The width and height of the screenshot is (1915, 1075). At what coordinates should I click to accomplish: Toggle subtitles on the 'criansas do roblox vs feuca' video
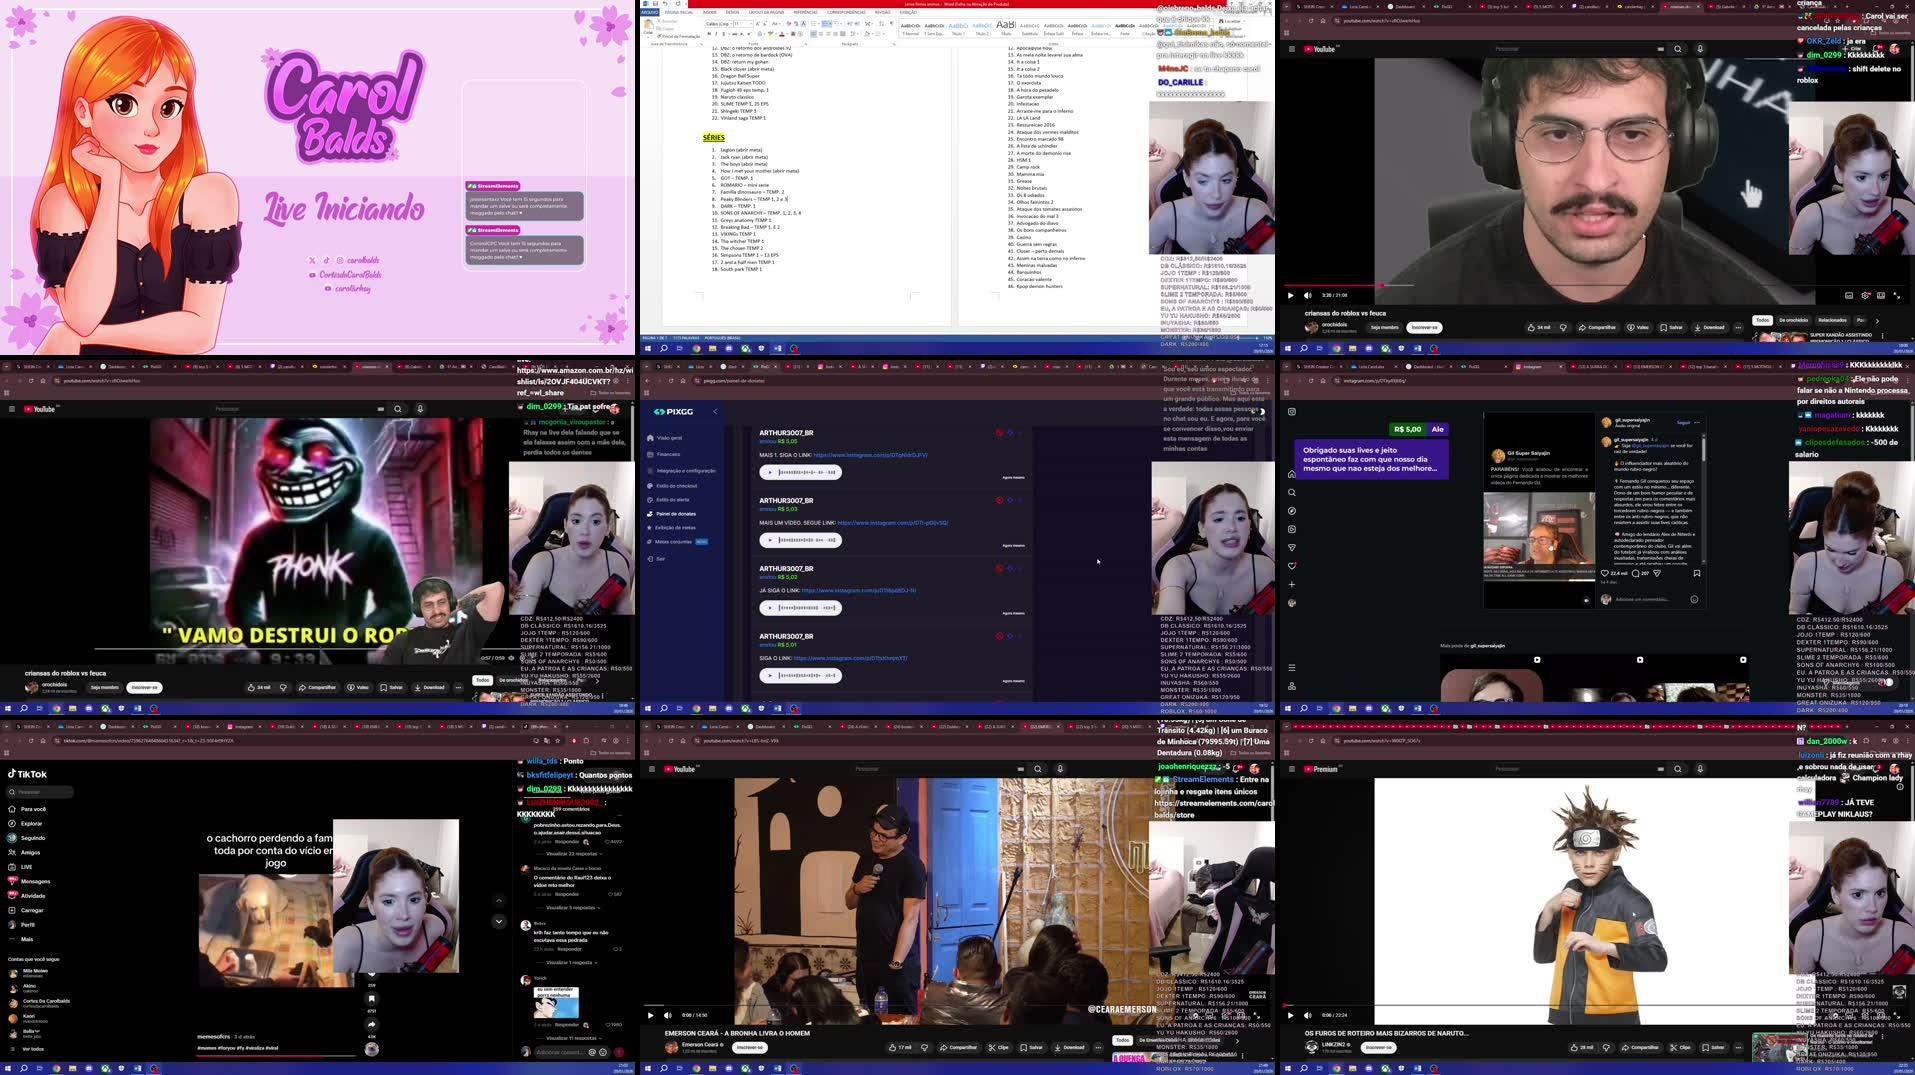[1849, 295]
